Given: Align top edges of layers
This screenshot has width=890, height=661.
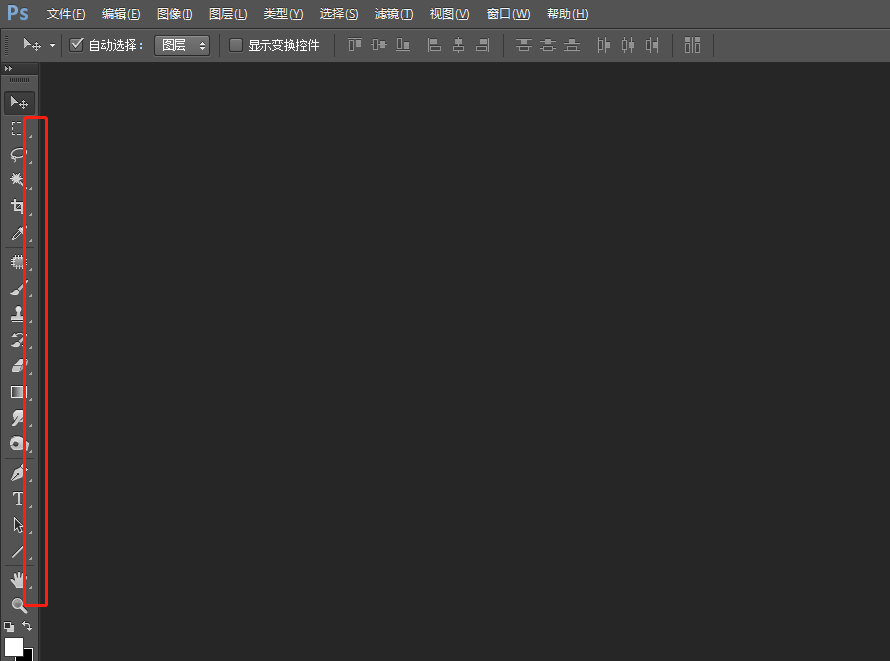Looking at the screenshot, I should click(x=355, y=44).
